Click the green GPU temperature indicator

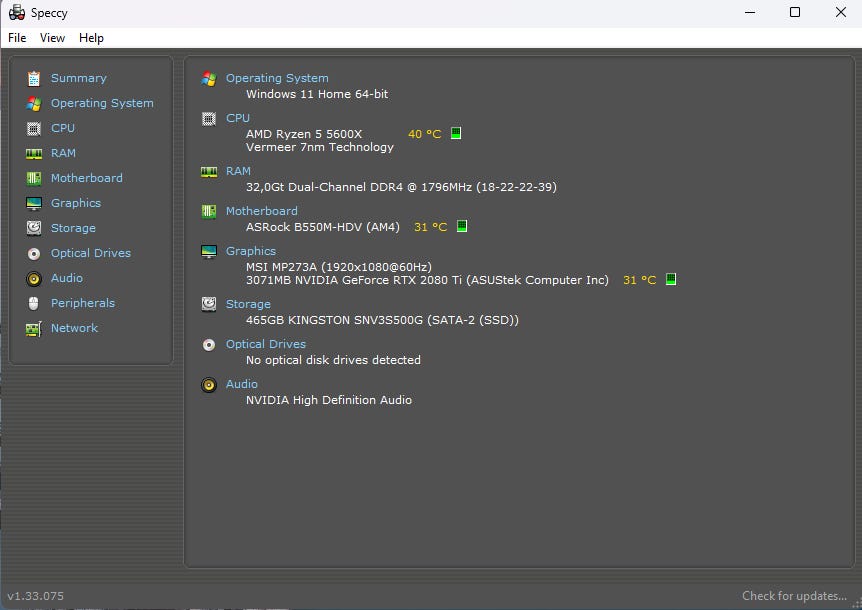coord(671,279)
